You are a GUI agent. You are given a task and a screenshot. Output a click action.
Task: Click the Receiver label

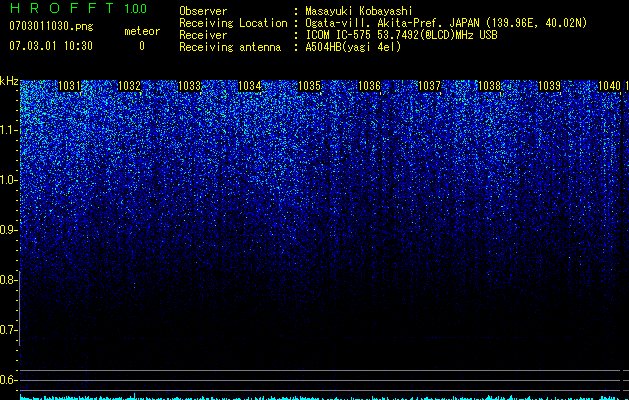coord(203,35)
